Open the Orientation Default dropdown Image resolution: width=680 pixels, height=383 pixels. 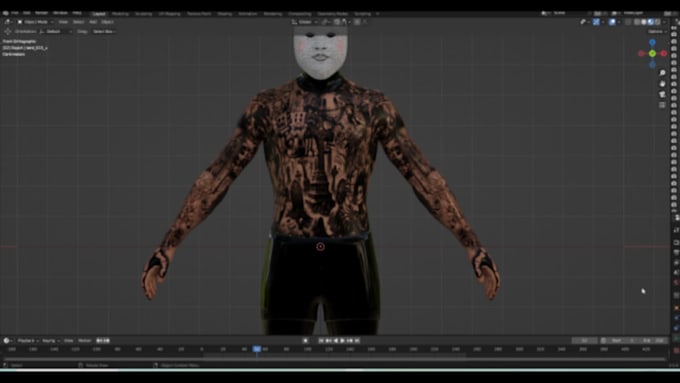pyautogui.click(x=56, y=31)
